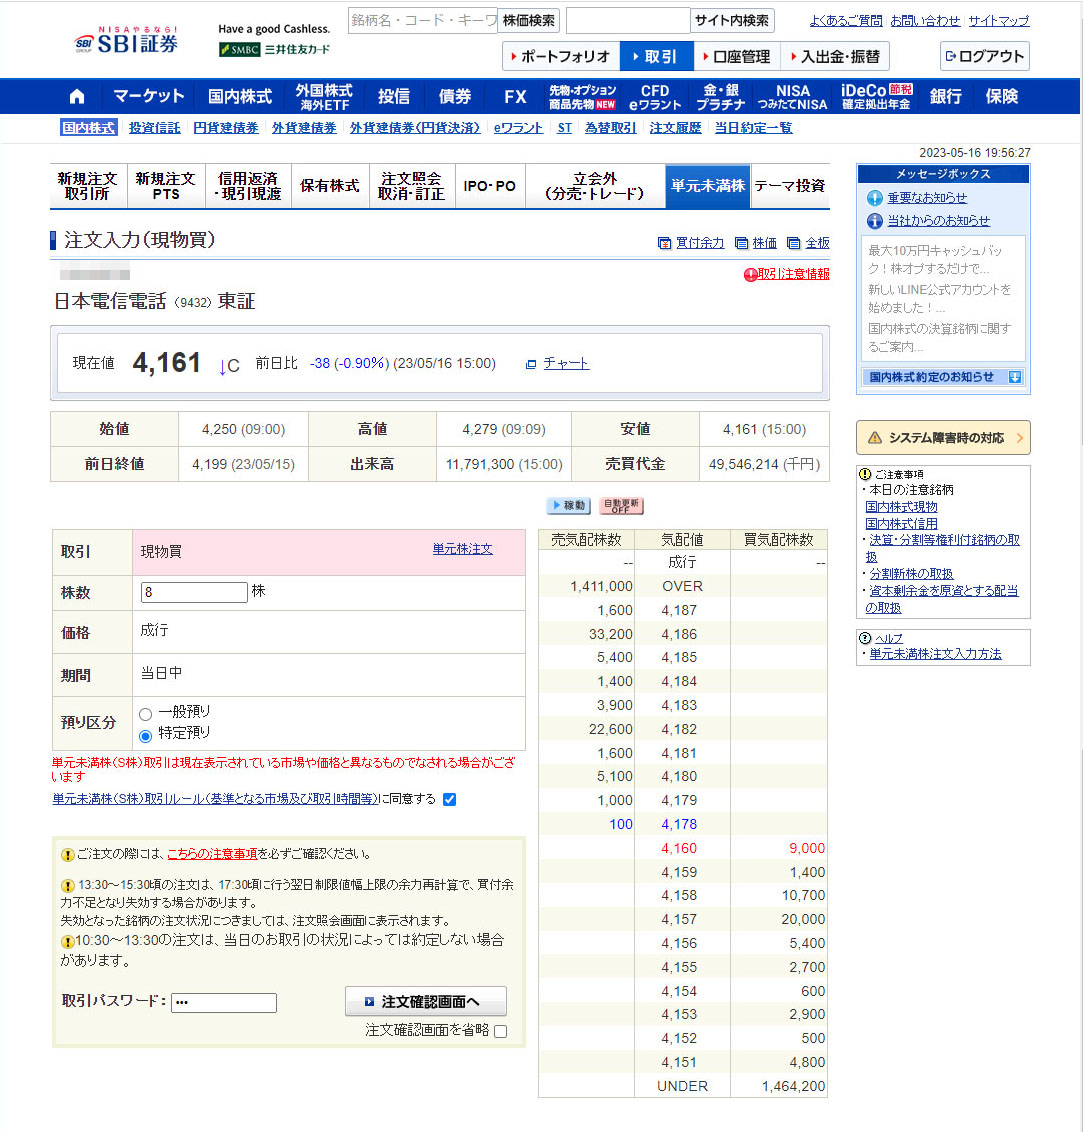Enable 注文確認画面を省略 checkbox

pyautogui.click(x=501, y=1032)
